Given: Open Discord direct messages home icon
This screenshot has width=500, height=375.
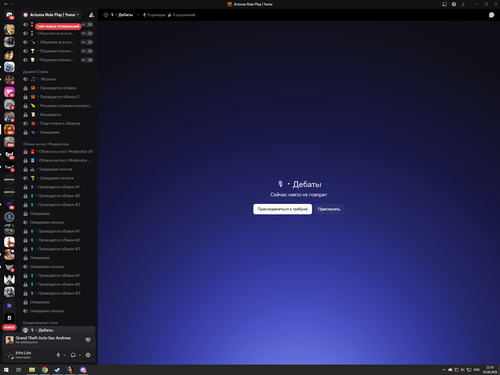Looking at the screenshot, I should (9, 15).
